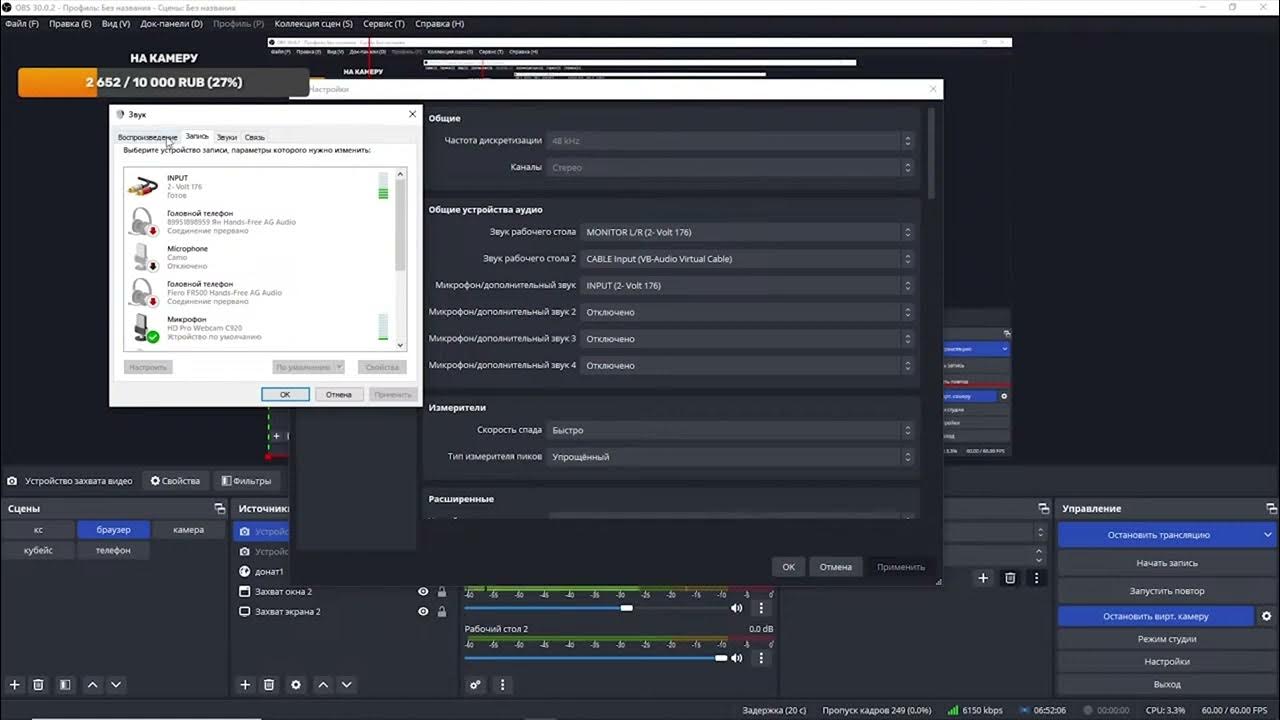
Task: Open Микрофон/дополнительный звук 3 dropdown
Action: pos(748,339)
